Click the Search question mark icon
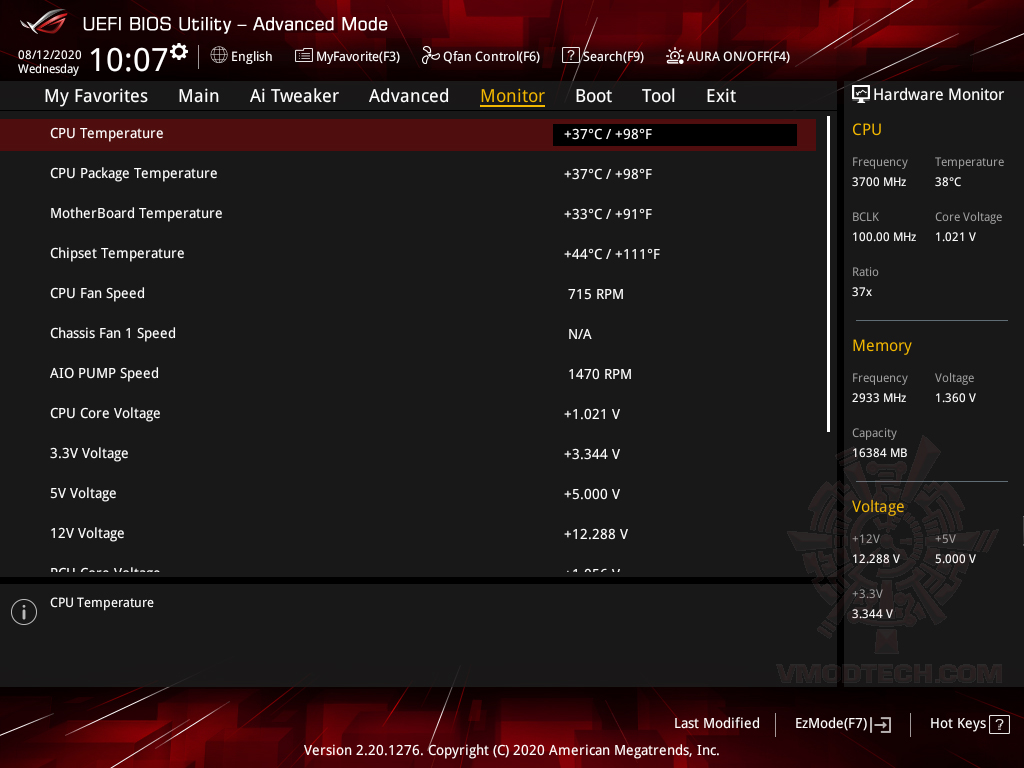Screen dimensions: 1024x768 pos(570,56)
